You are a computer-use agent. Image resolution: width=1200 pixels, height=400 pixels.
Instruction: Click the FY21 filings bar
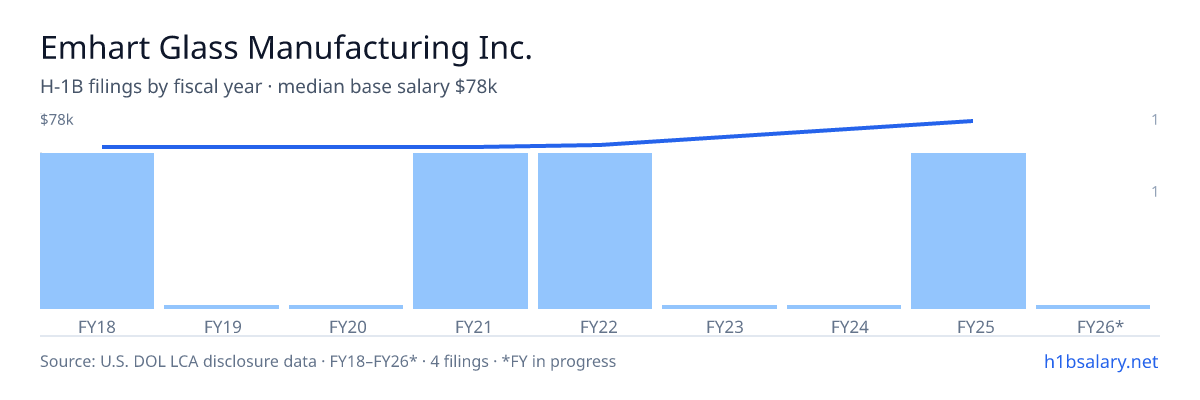click(470, 231)
